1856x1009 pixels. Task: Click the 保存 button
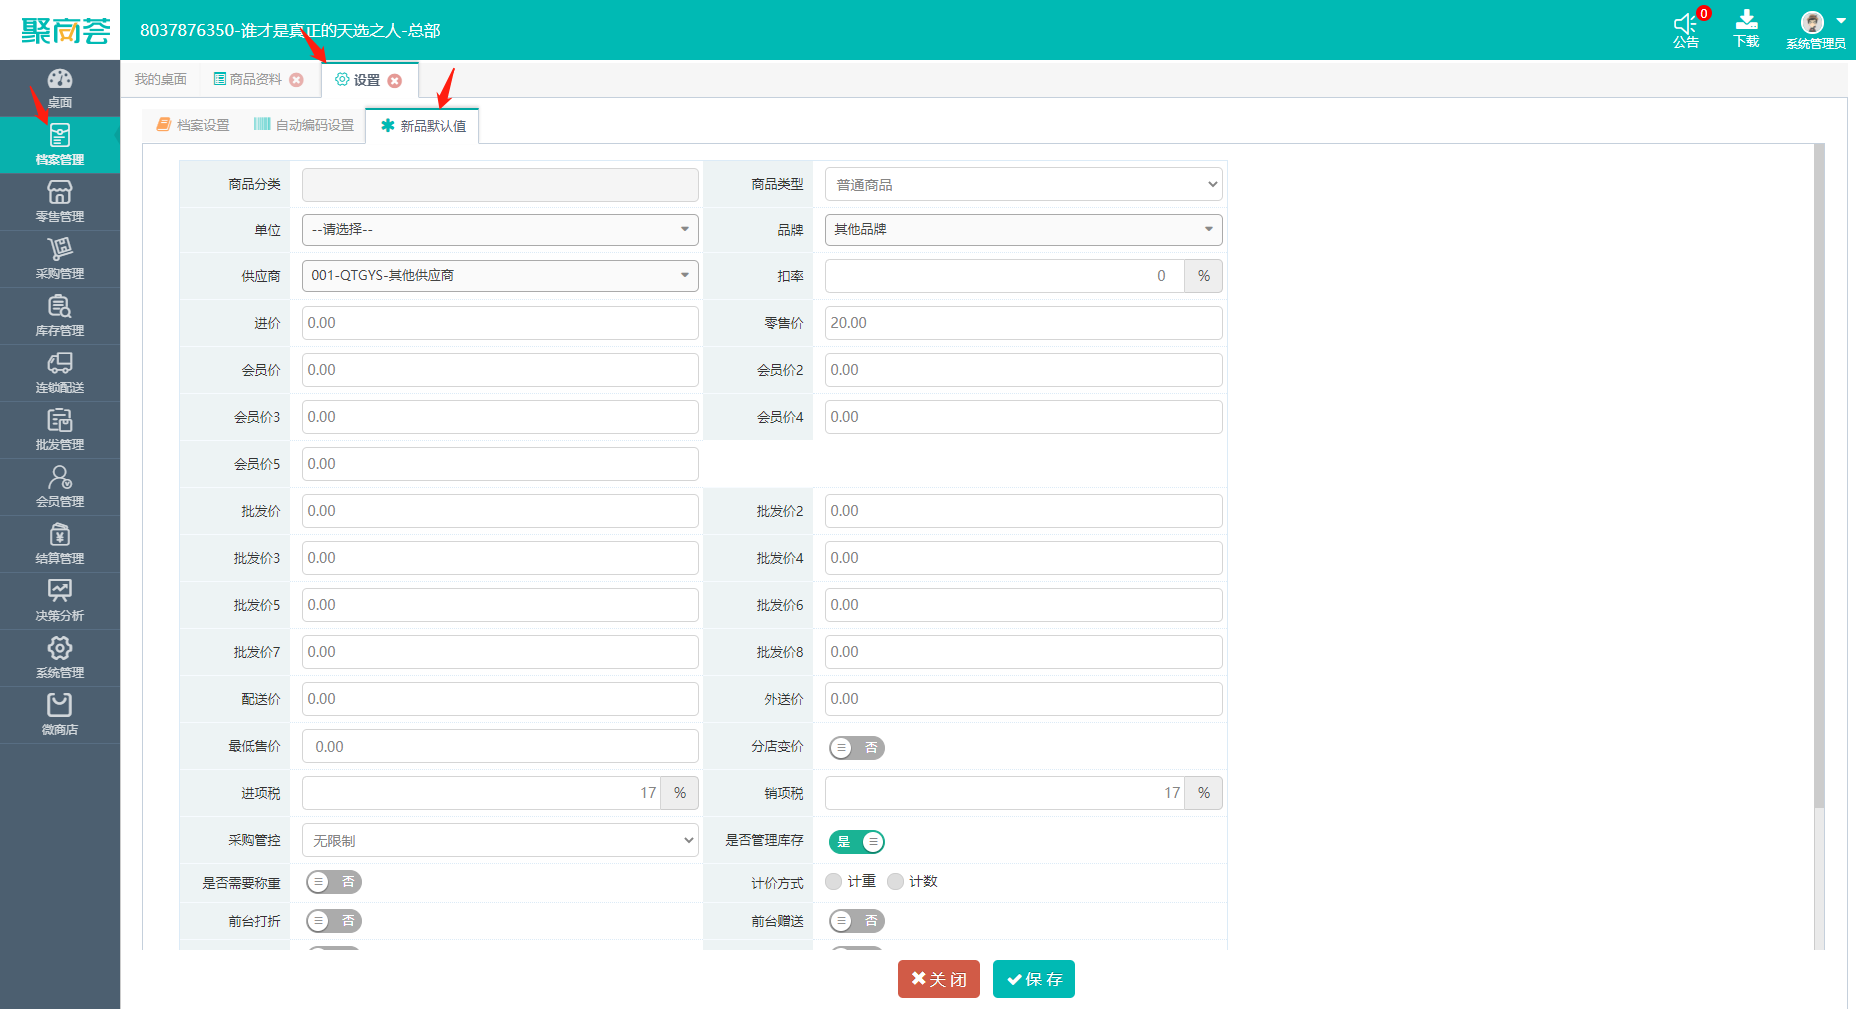point(1034,979)
